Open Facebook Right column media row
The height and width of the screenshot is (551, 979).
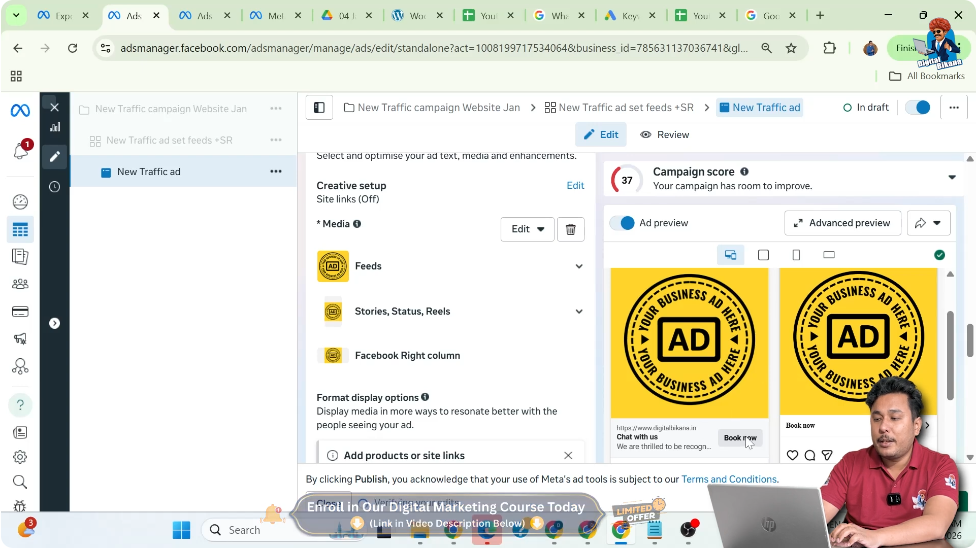(450, 356)
